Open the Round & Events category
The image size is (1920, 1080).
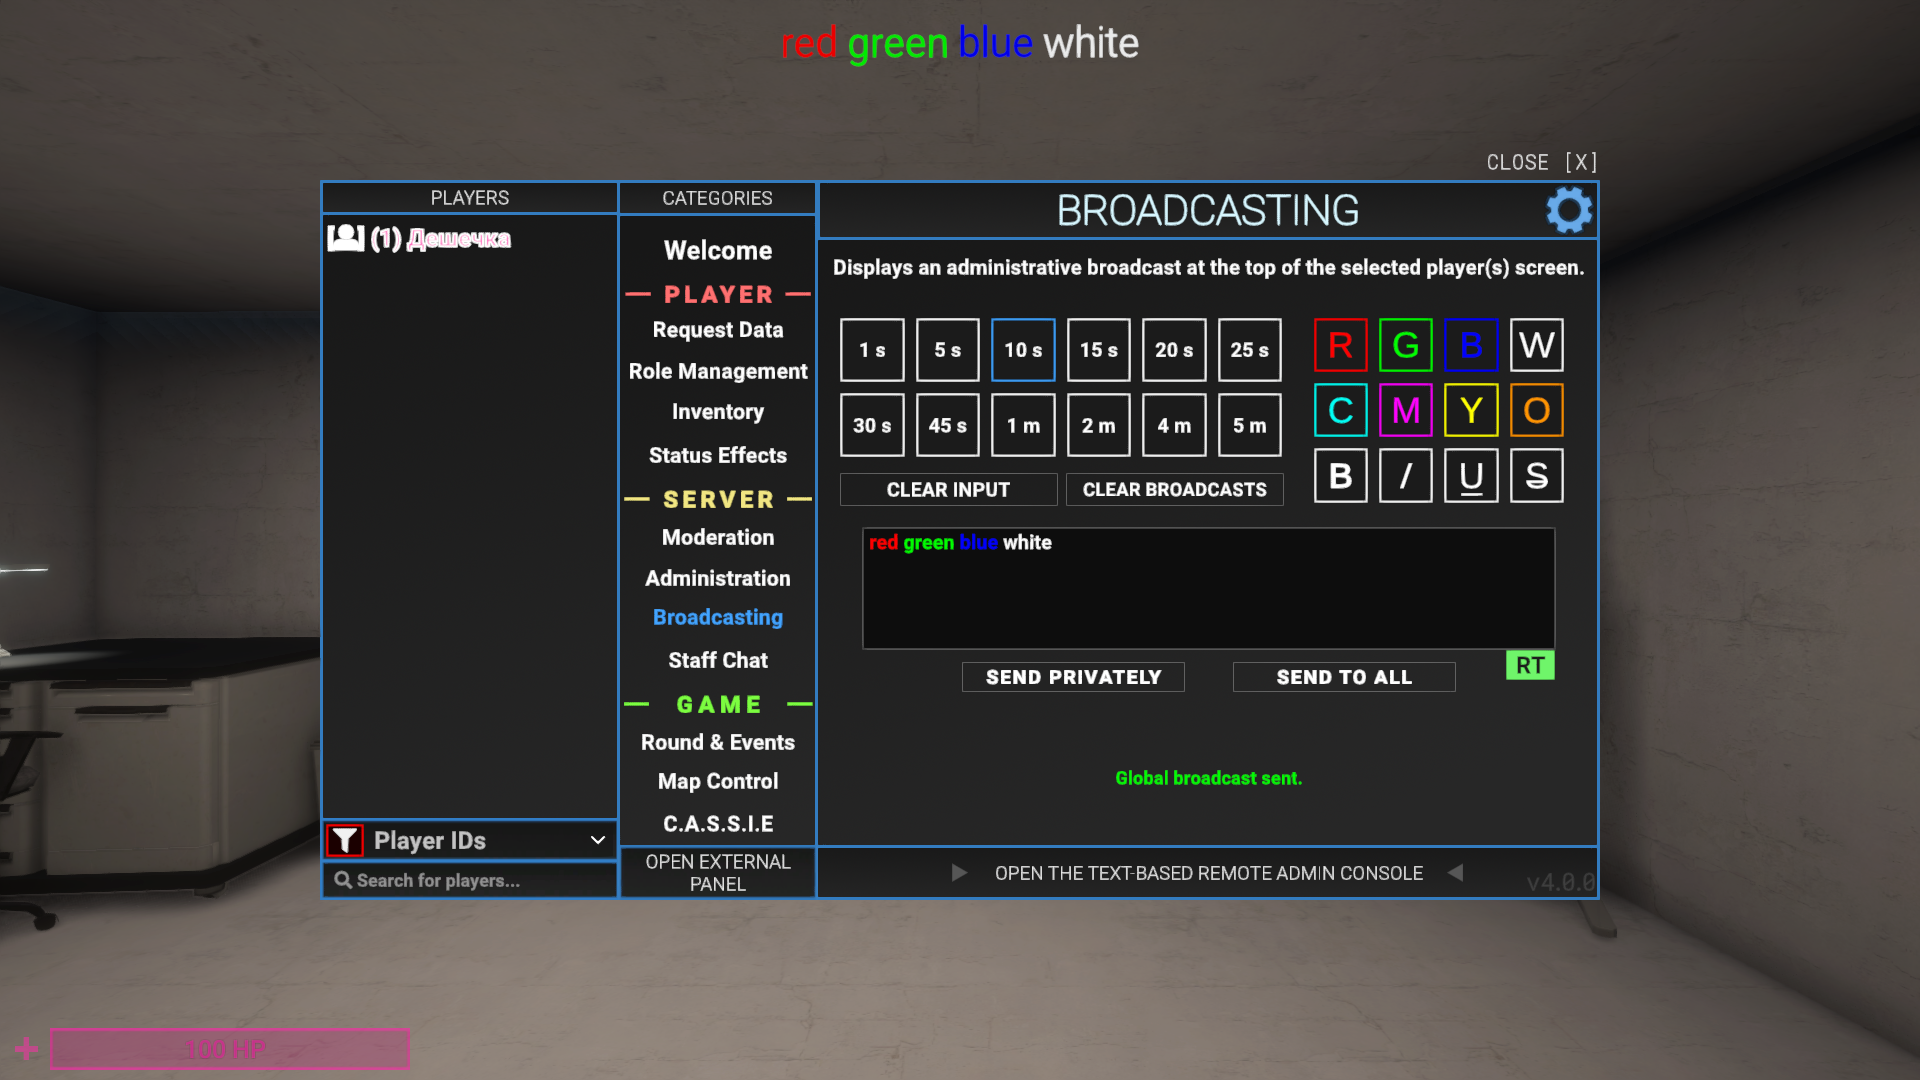[x=717, y=742]
